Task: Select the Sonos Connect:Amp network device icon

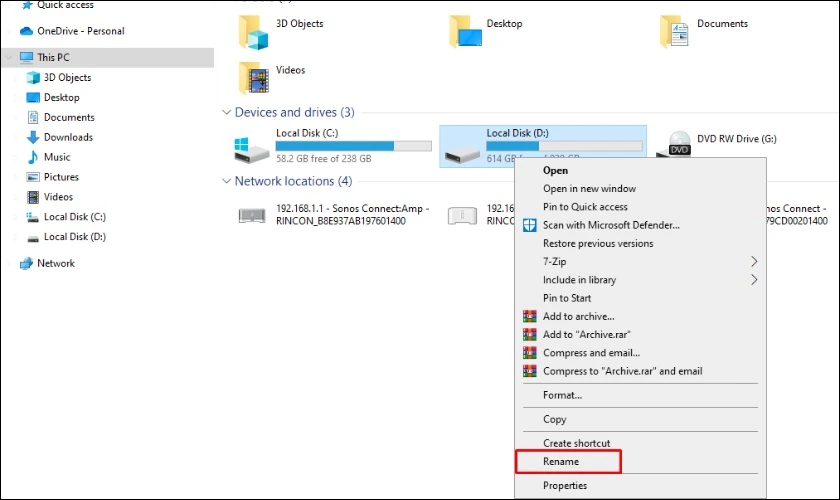Action: (252, 215)
